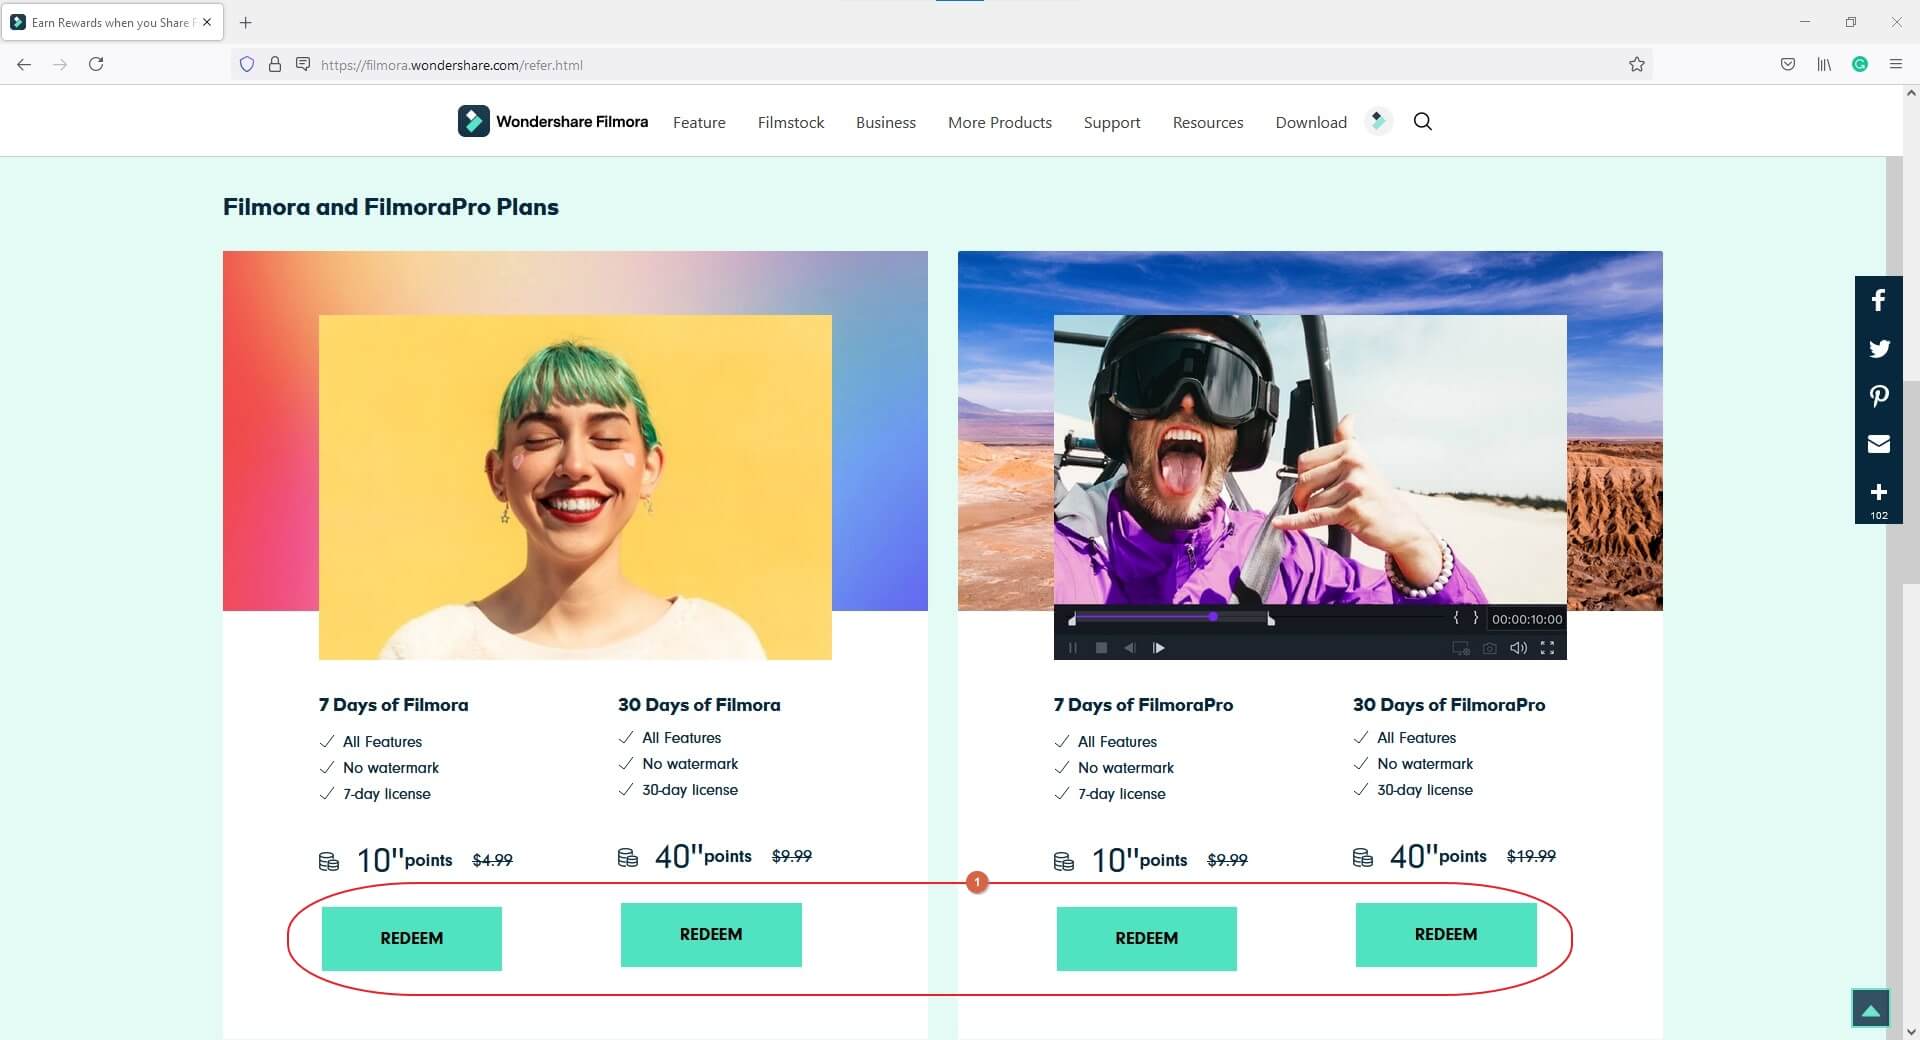Open the Firefox application menu

click(x=1895, y=65)
